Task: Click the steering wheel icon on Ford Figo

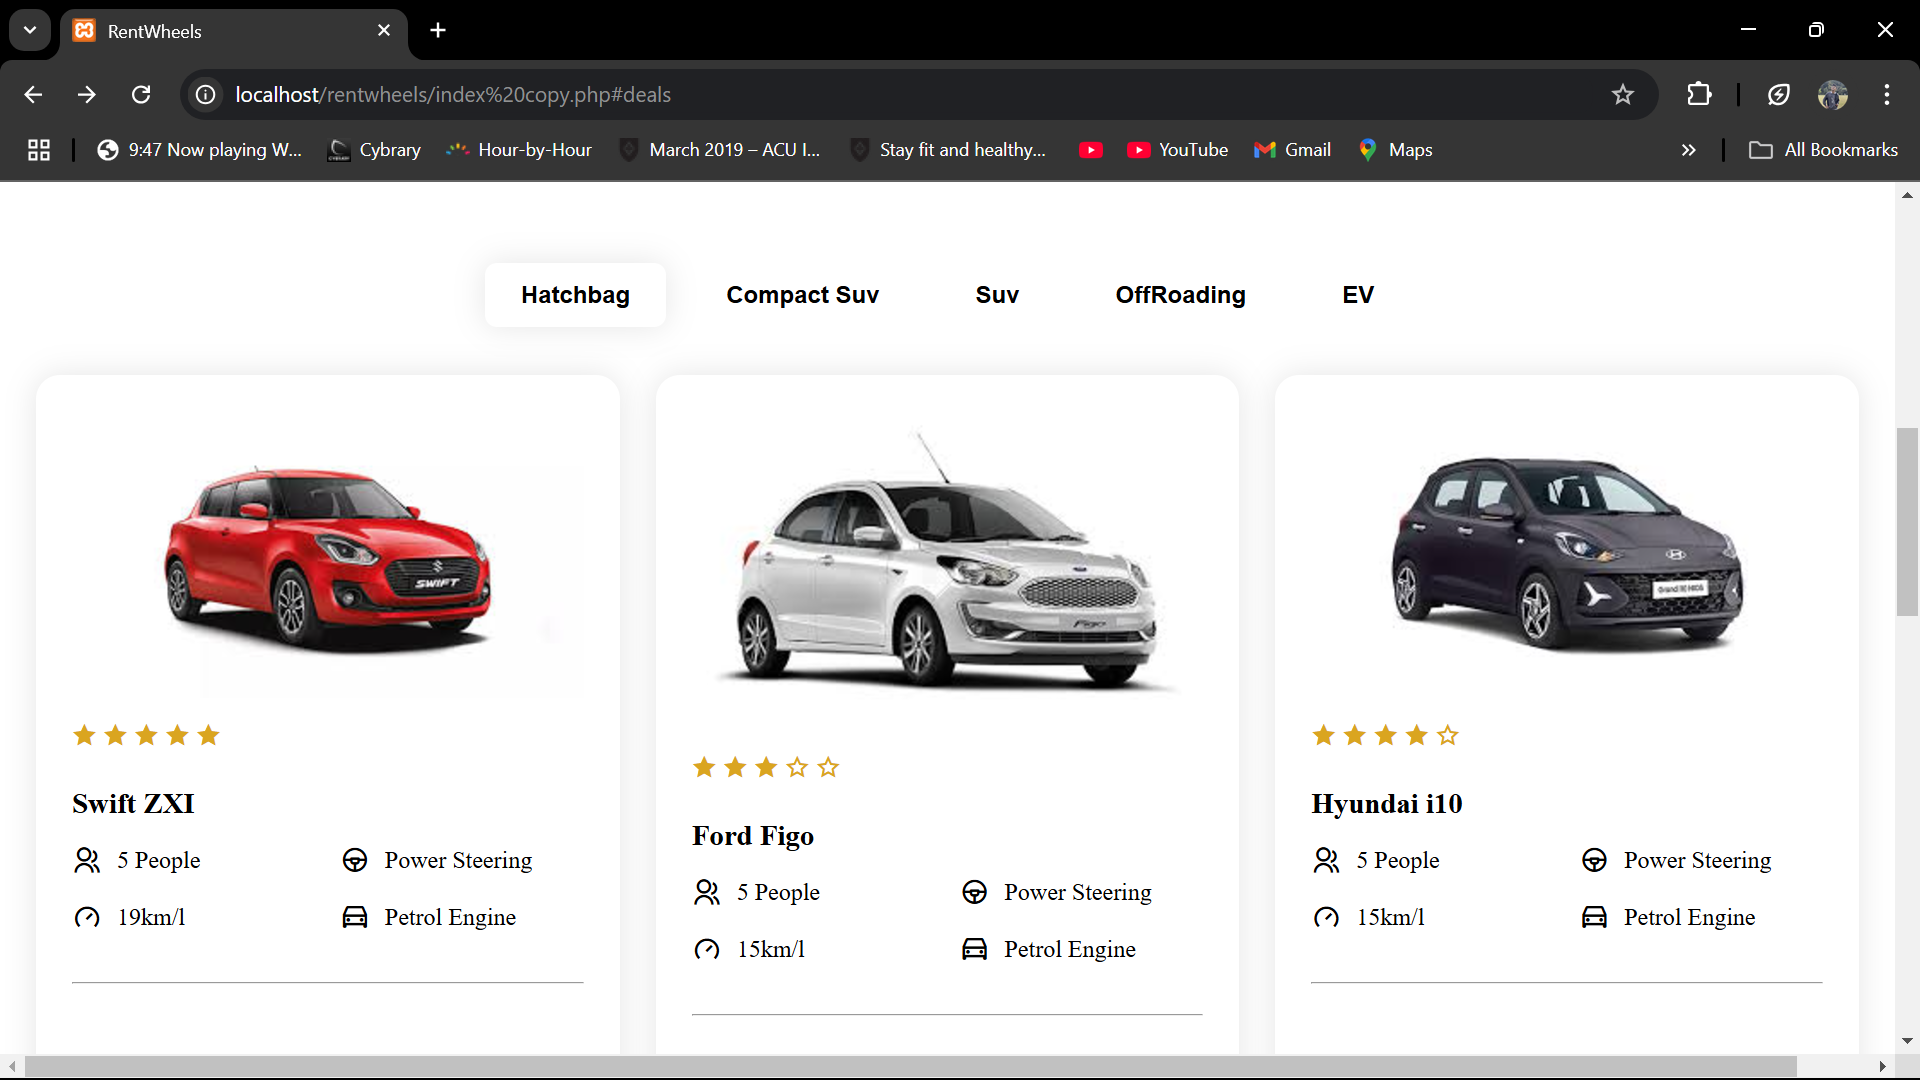Action: coord(975,892)
